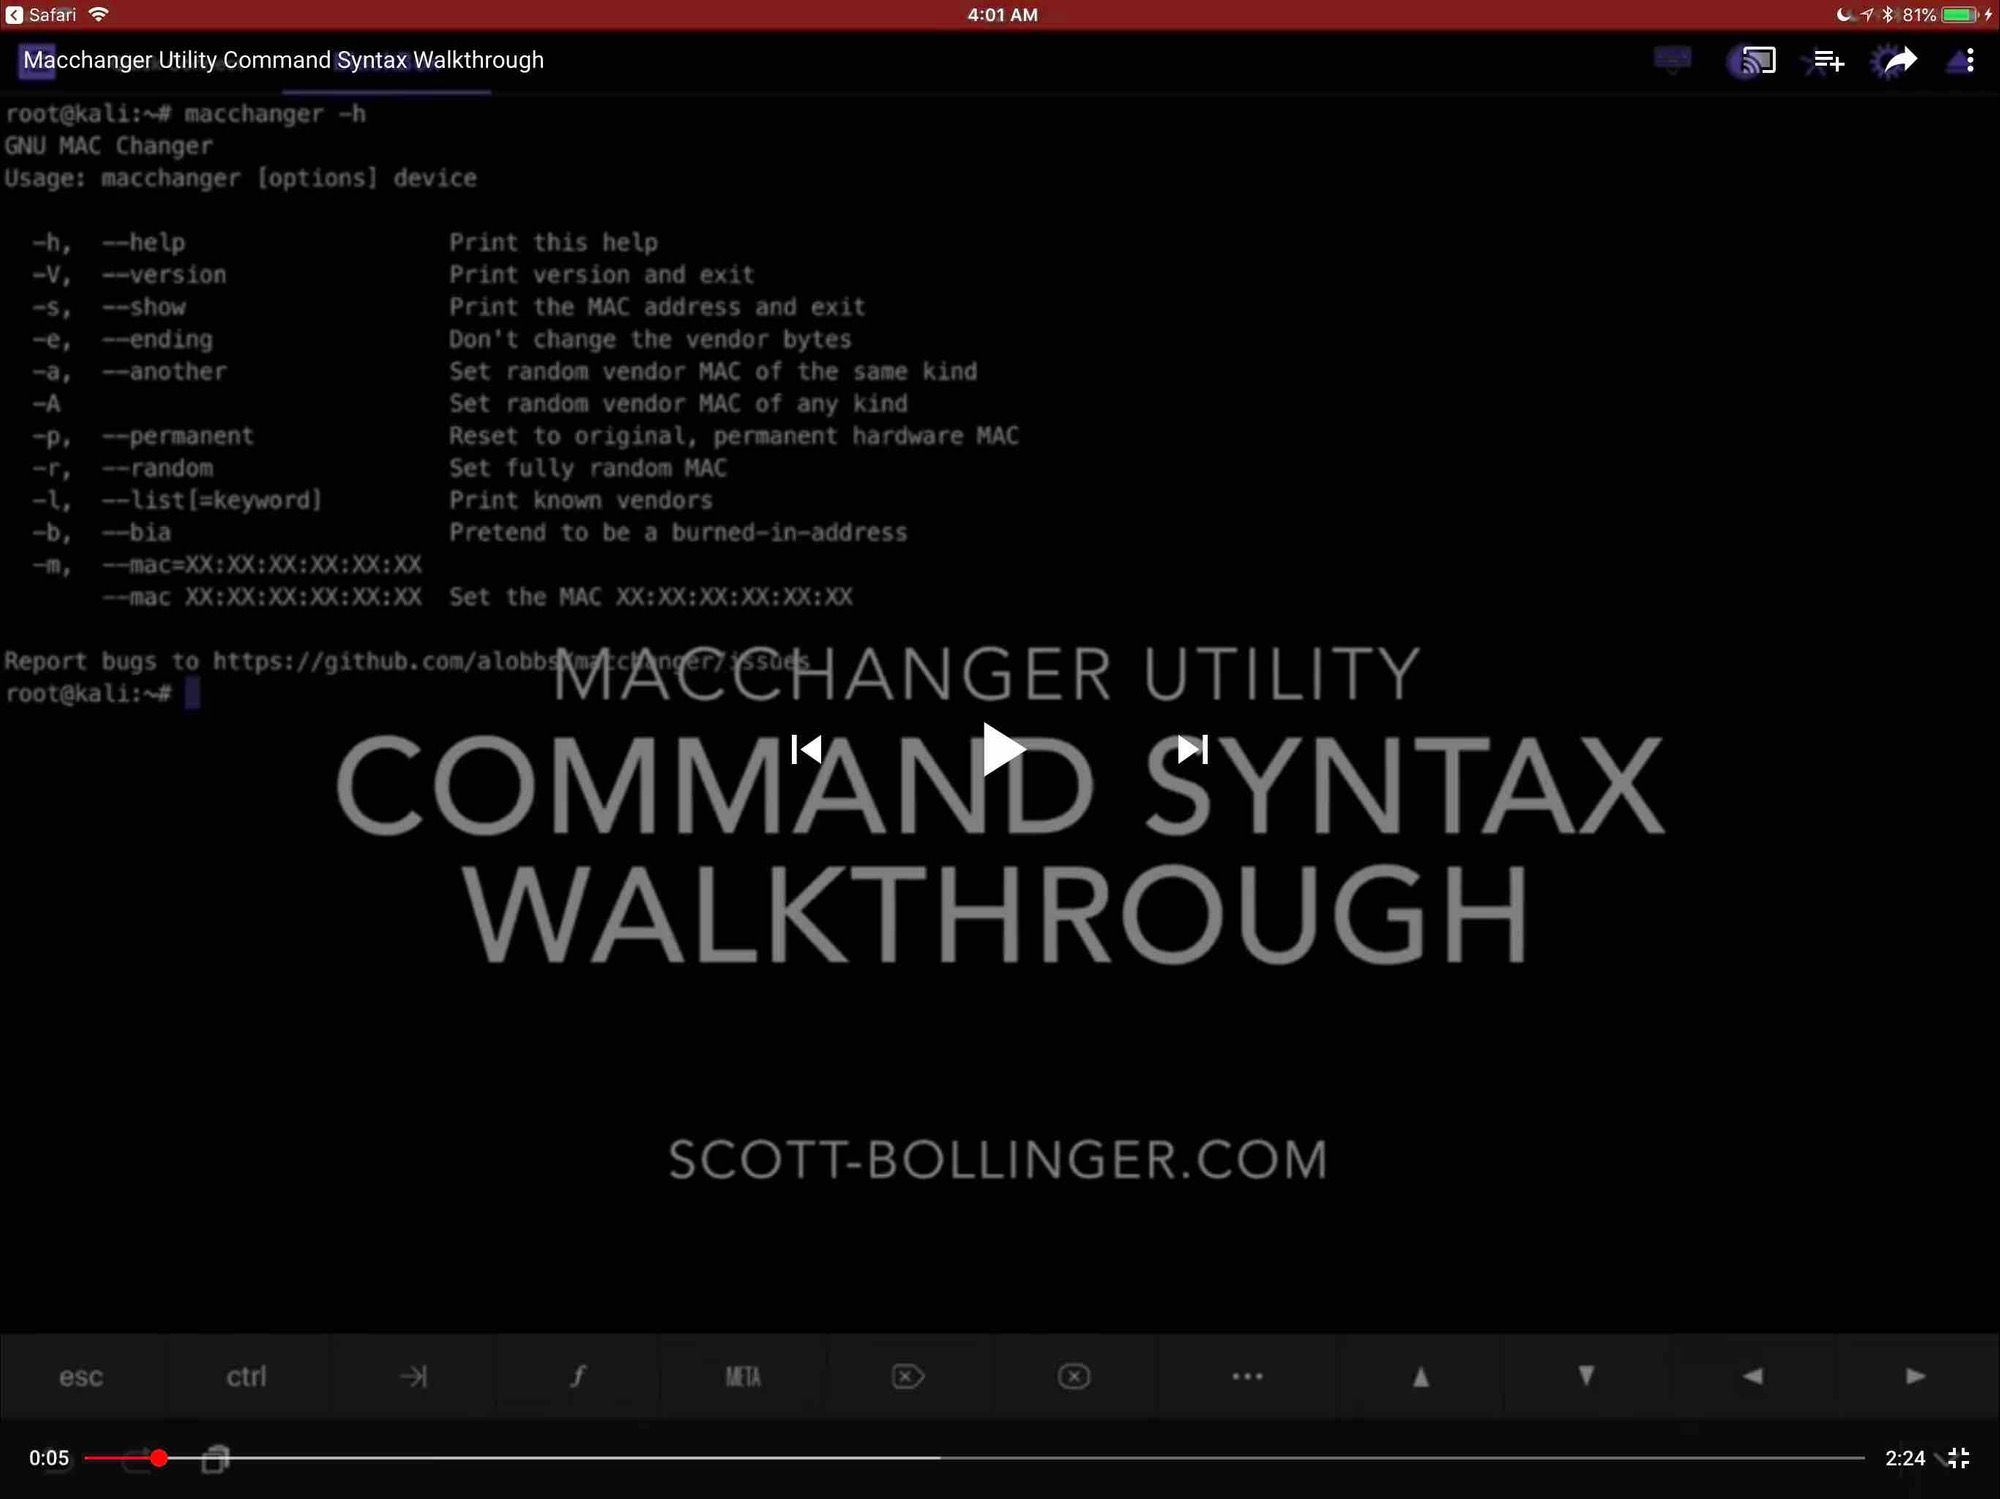Click the SCOTT-BOLLINGER.COM text
Image resolution: width=2000 pixels, height=1499 pixels.
[998, 1160]
